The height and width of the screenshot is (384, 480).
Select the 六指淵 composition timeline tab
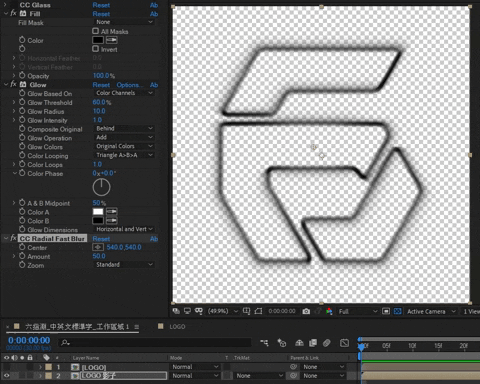point(77,327)
